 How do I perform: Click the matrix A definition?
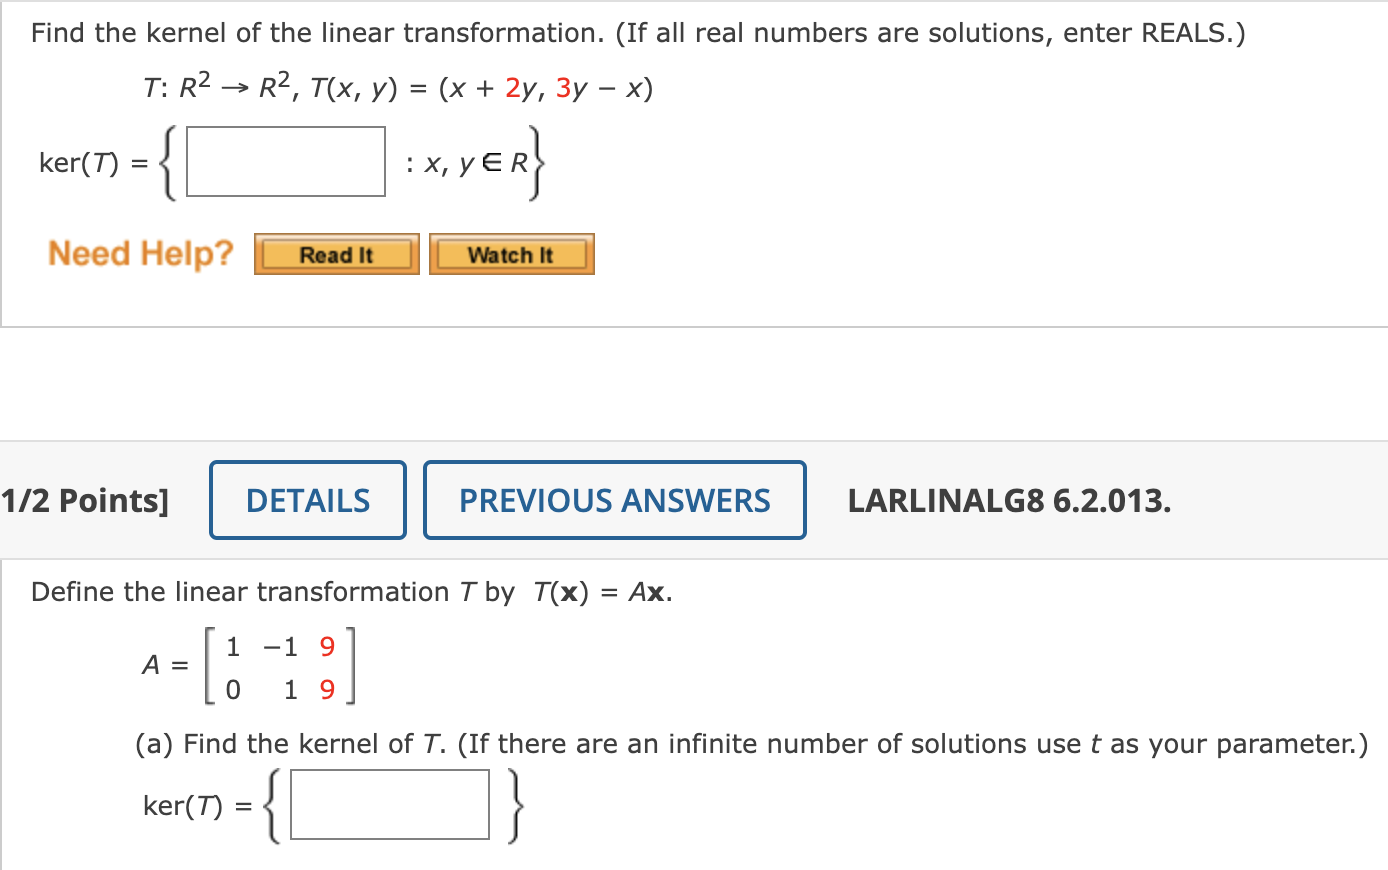248,665
